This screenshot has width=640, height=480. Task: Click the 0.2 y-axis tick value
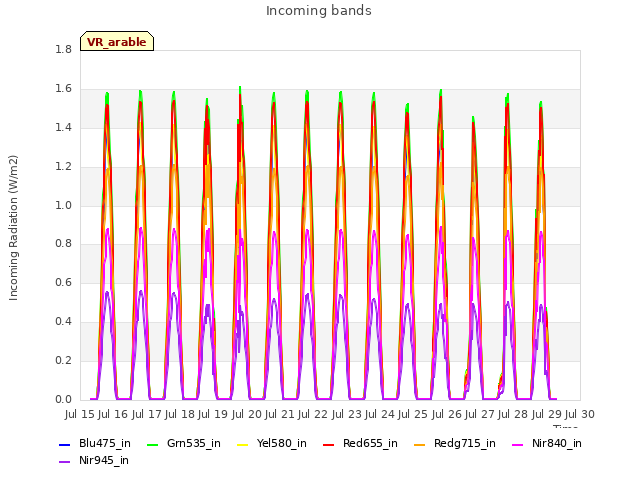coord(63,360)
